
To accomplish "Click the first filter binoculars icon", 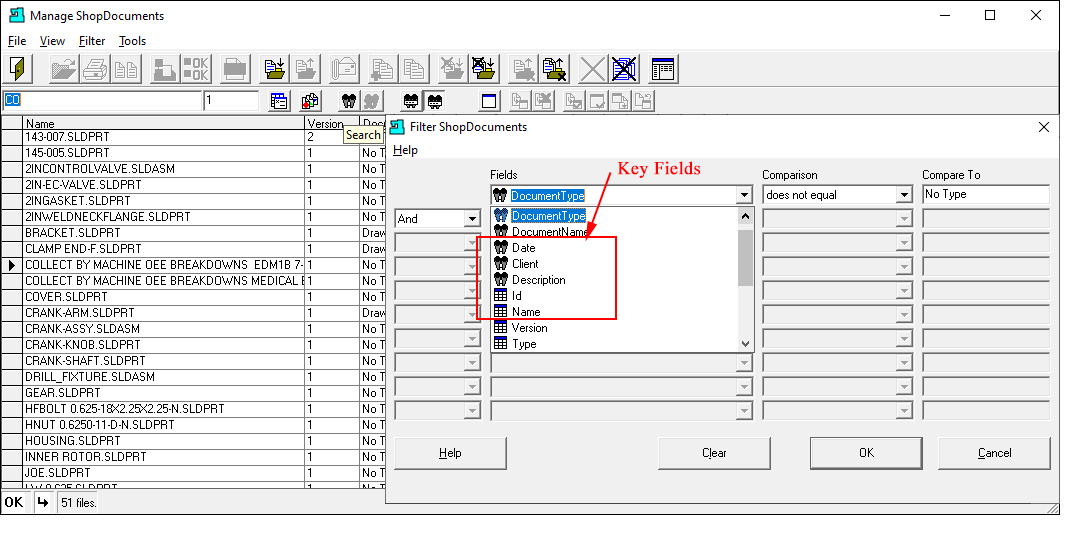I will click(411, 101).
